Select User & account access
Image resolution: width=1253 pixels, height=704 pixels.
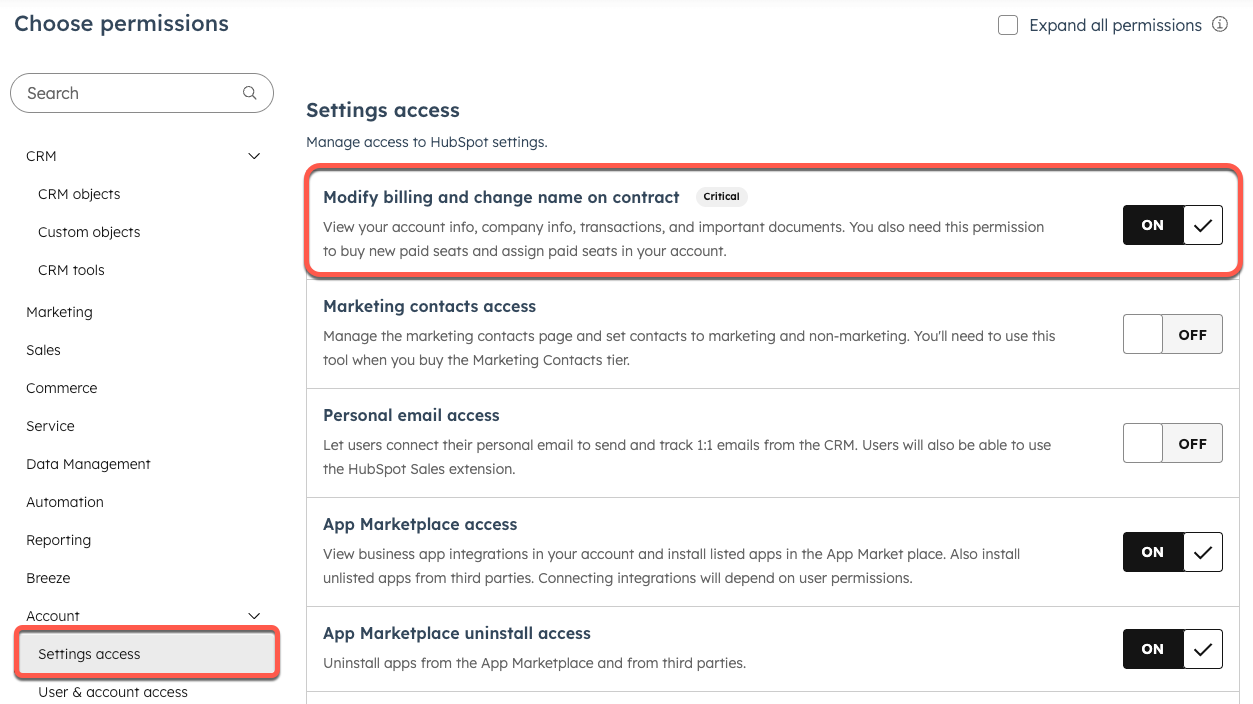[112, 691]
